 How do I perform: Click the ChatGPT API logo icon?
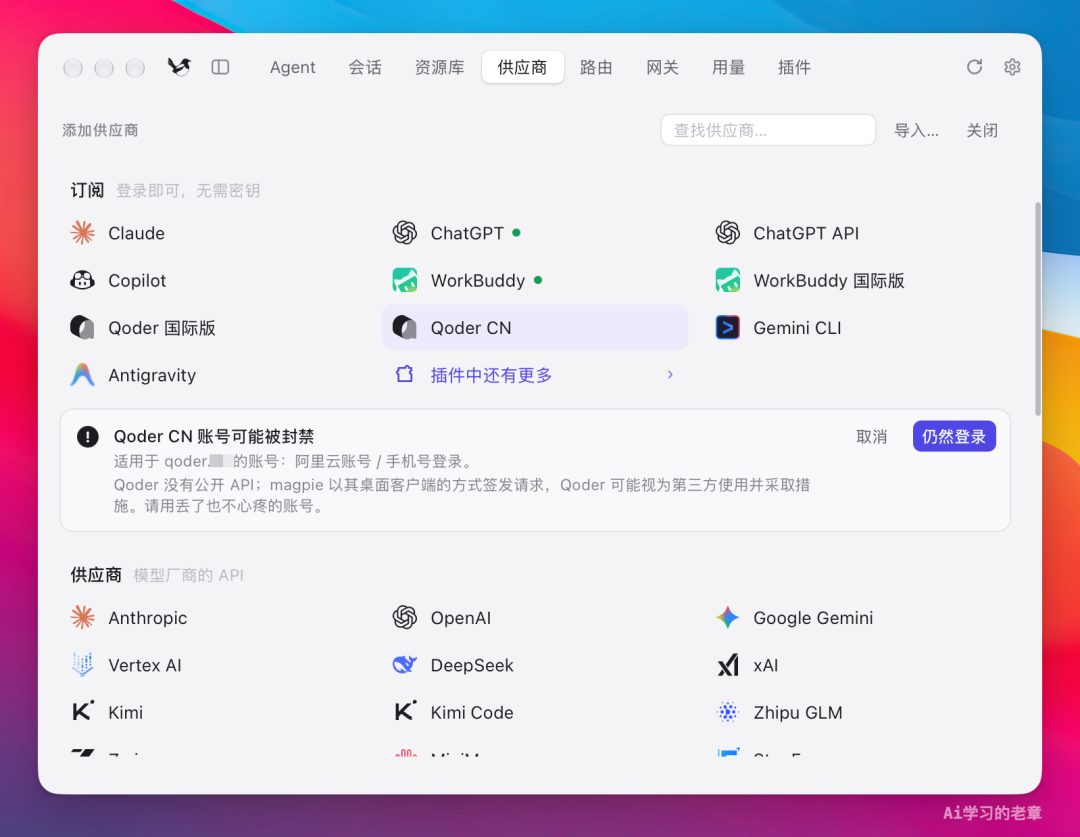[x=728, y=233]
